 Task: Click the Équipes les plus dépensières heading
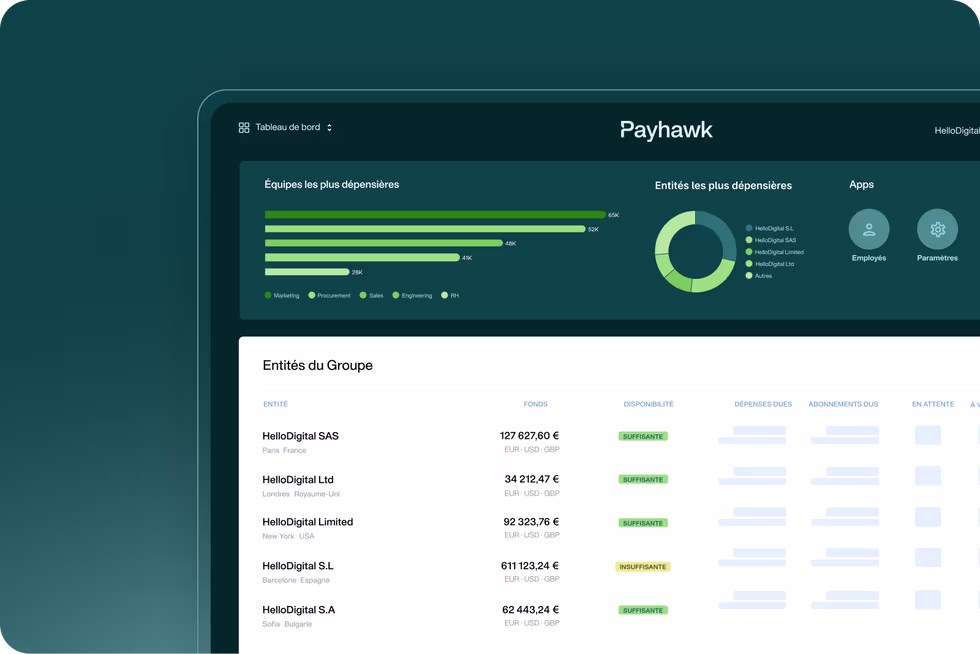click(x=331, y=184)
